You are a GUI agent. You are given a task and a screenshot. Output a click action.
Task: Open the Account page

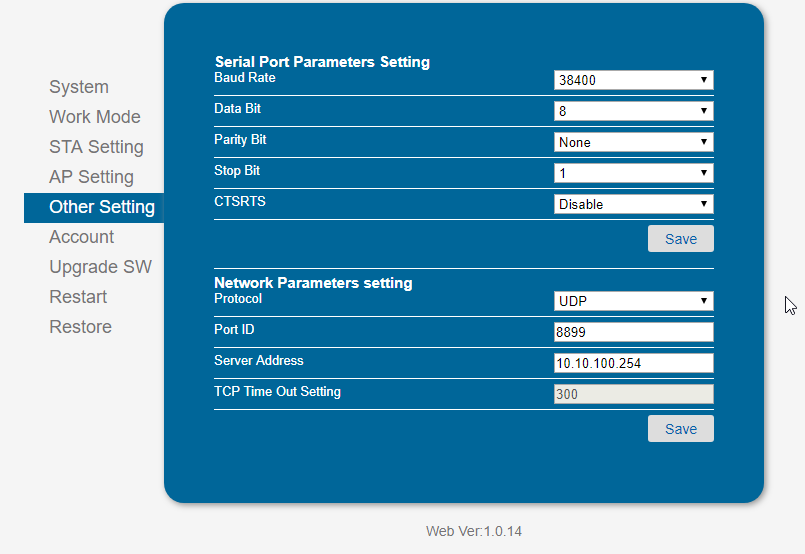pyautogui.click(x=82, y=237)
